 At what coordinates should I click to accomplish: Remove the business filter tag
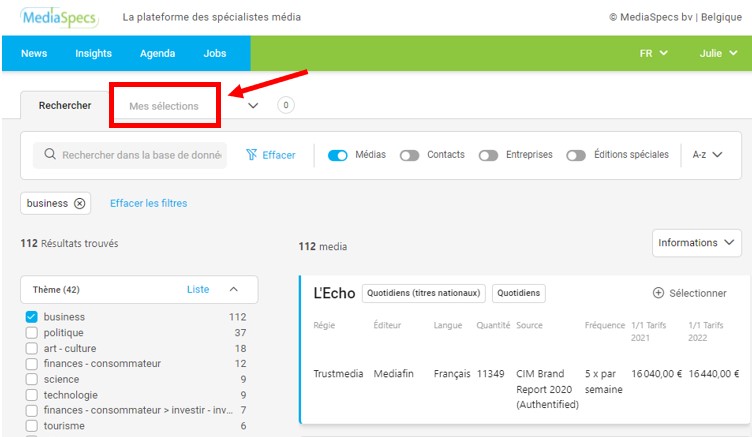tap(80, 203)
